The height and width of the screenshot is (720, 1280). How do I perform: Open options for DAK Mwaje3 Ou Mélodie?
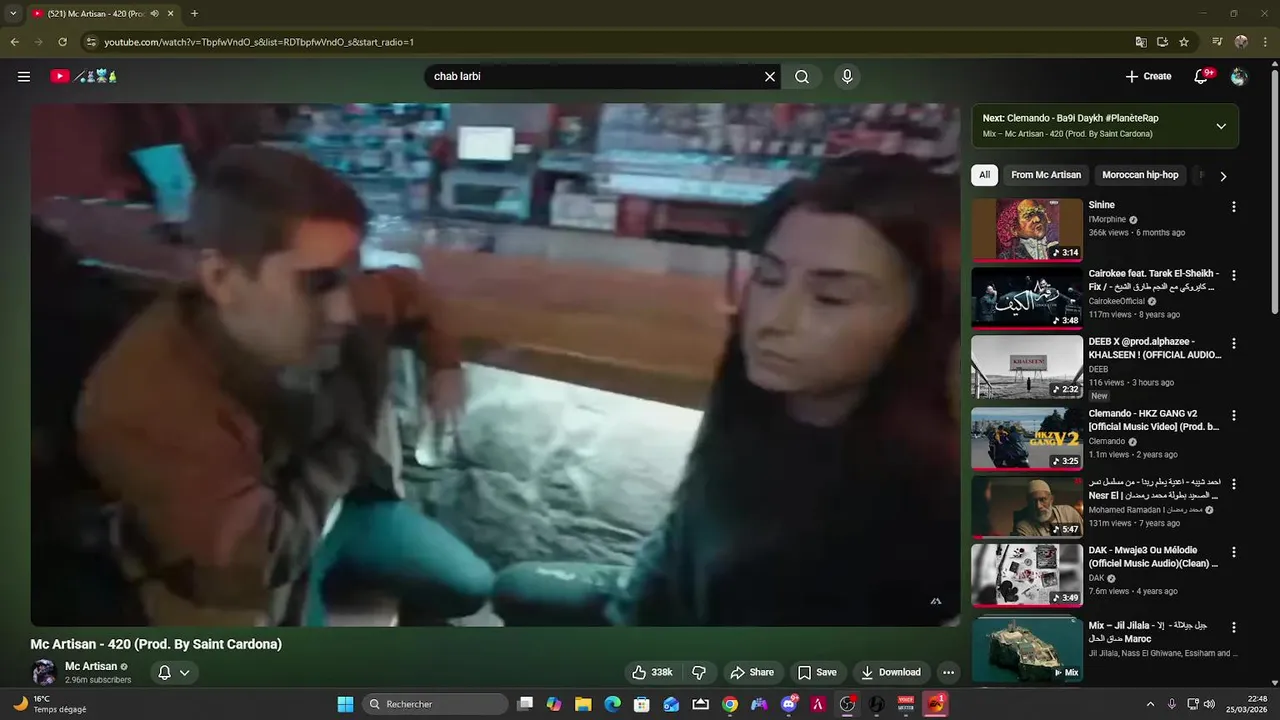(1233, 552)
